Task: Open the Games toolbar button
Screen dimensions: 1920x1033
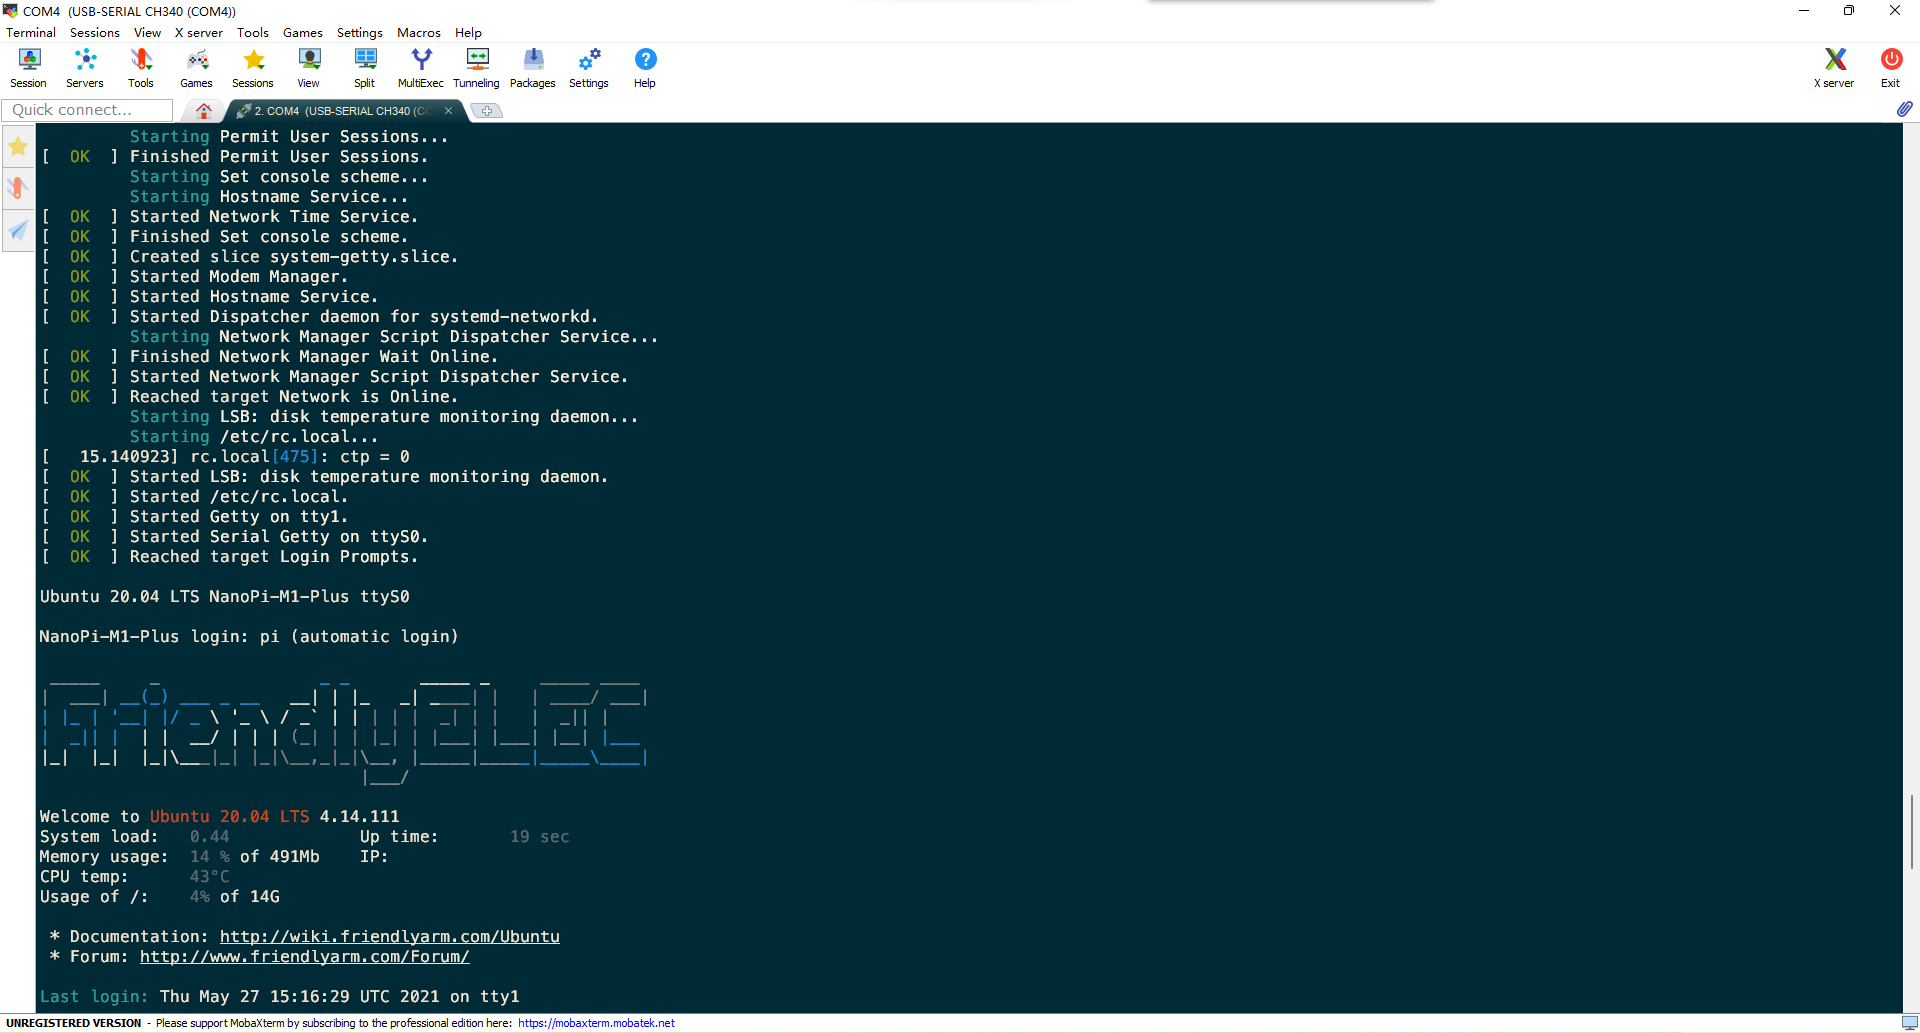Action: coord(196,68)
